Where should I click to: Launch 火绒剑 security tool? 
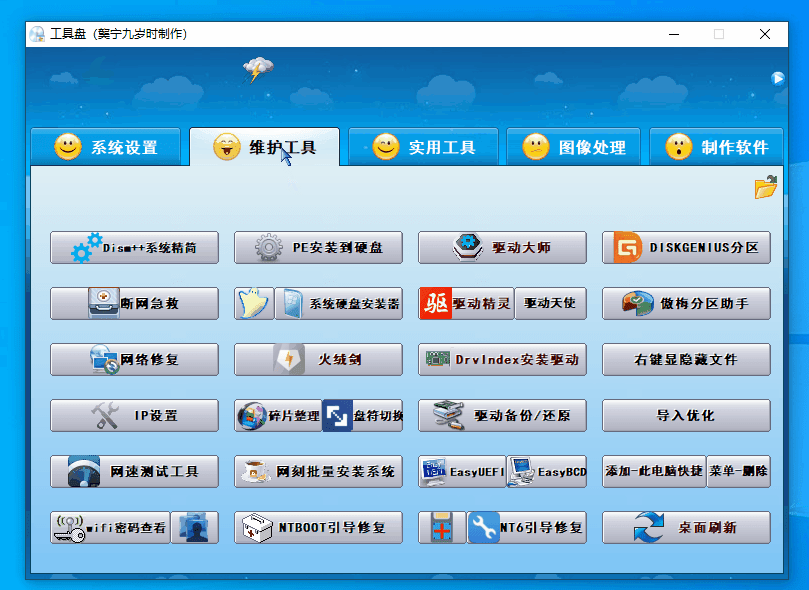pyautogui.click(x=318, y=360)
